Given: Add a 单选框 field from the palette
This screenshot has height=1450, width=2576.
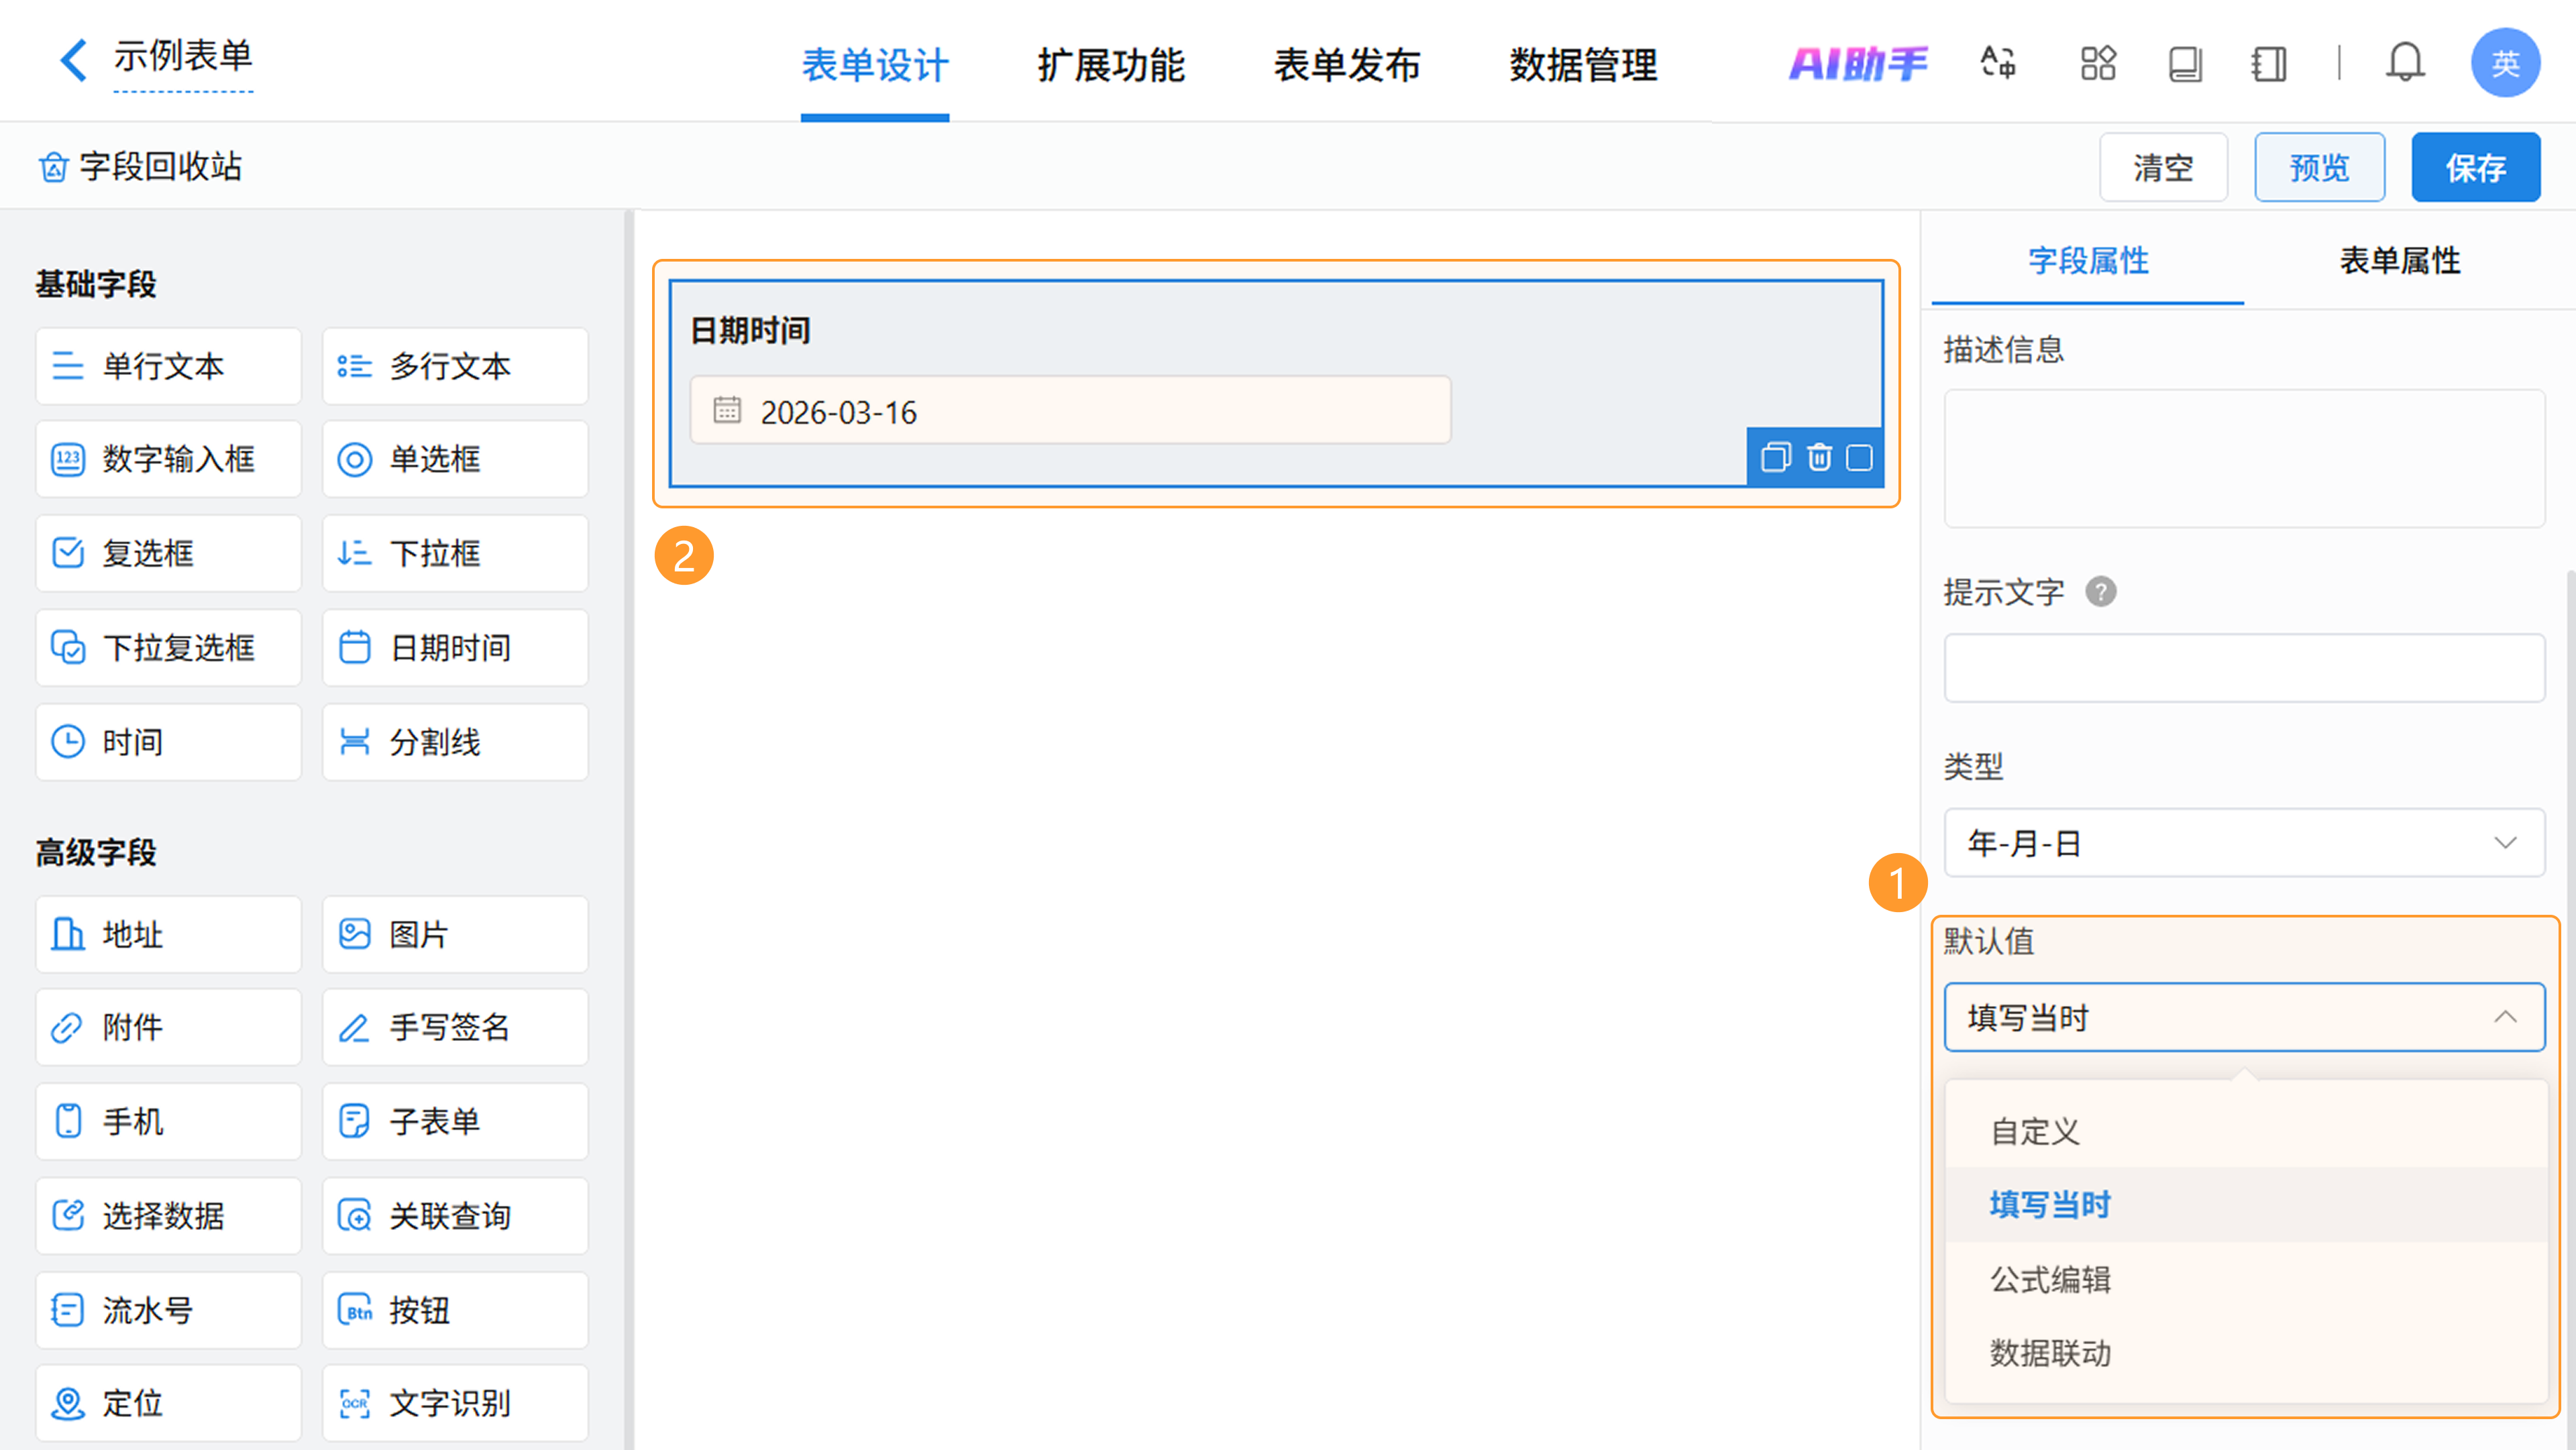Looking at the screenshot, I should point(455,459).
